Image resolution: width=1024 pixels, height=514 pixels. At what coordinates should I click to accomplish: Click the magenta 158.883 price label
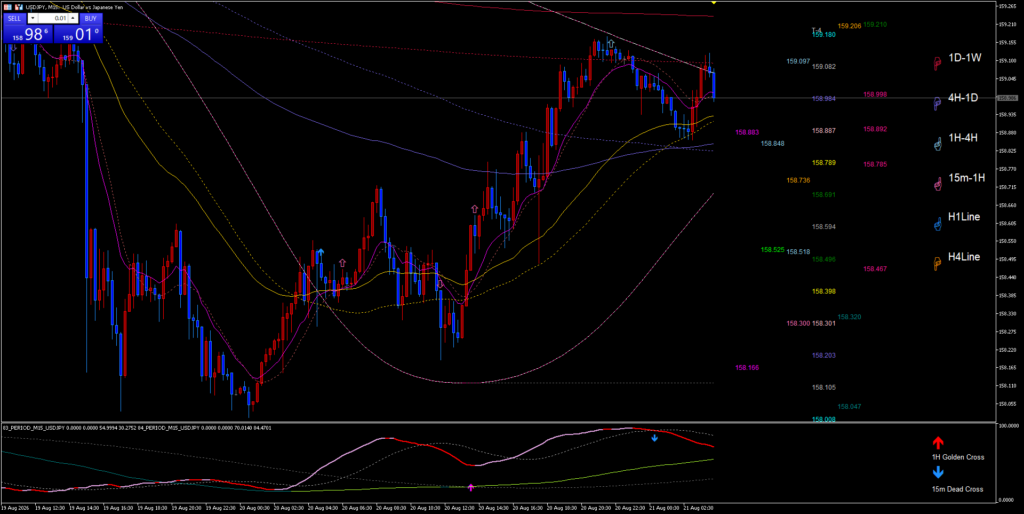(747, 132)
